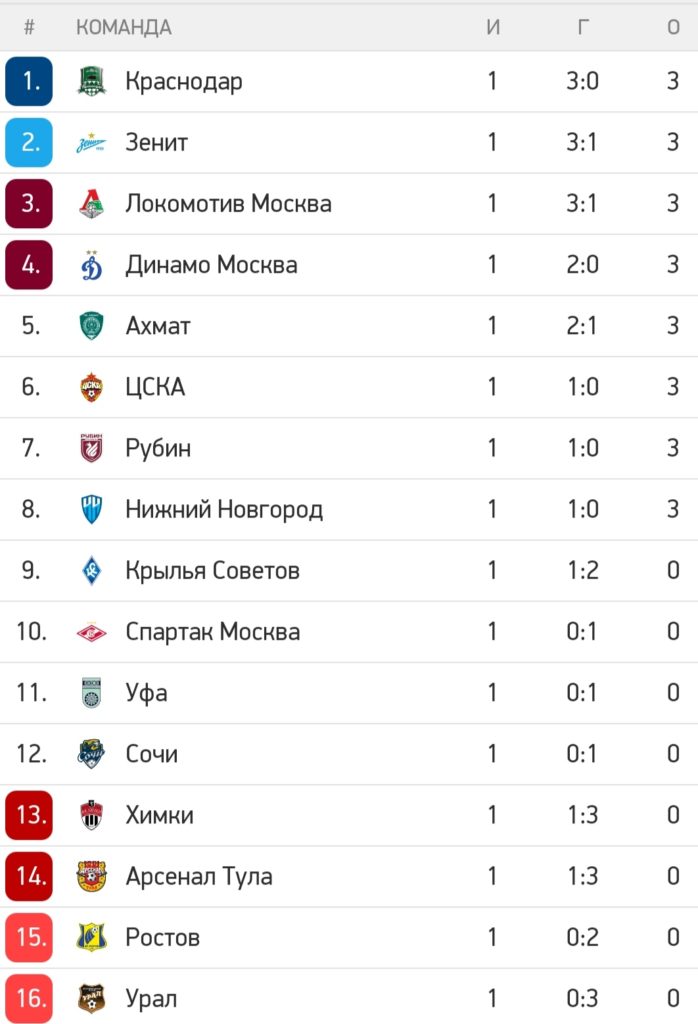Select the Рубин team name
Viewport: 698px width, 1024px height.
(158, 448)
